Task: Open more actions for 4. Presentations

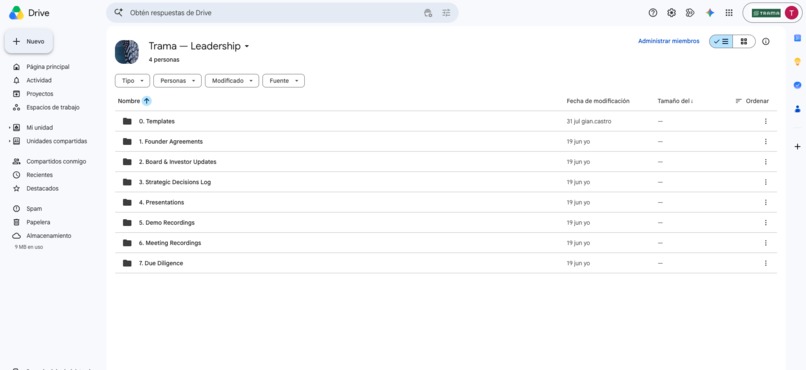Action: point(765,202)
